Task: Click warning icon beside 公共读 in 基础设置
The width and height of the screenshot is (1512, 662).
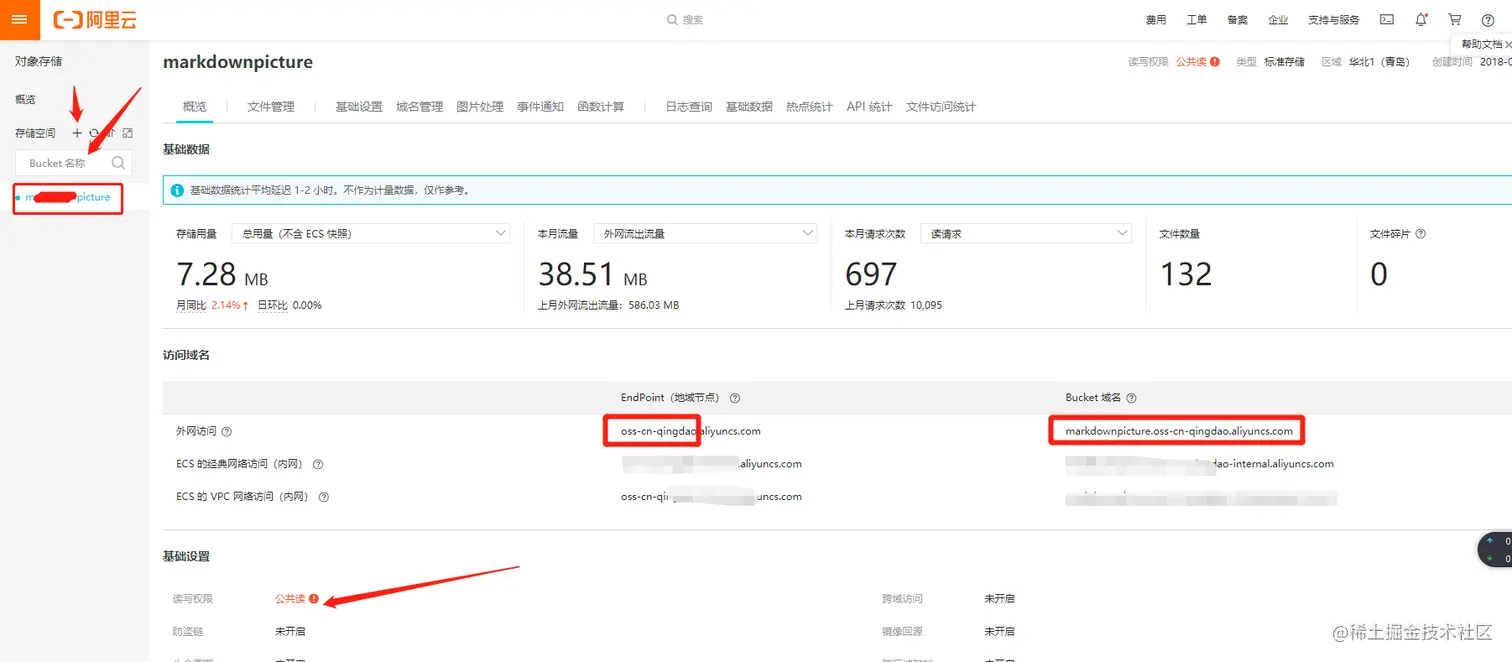Action: [313, 598]
